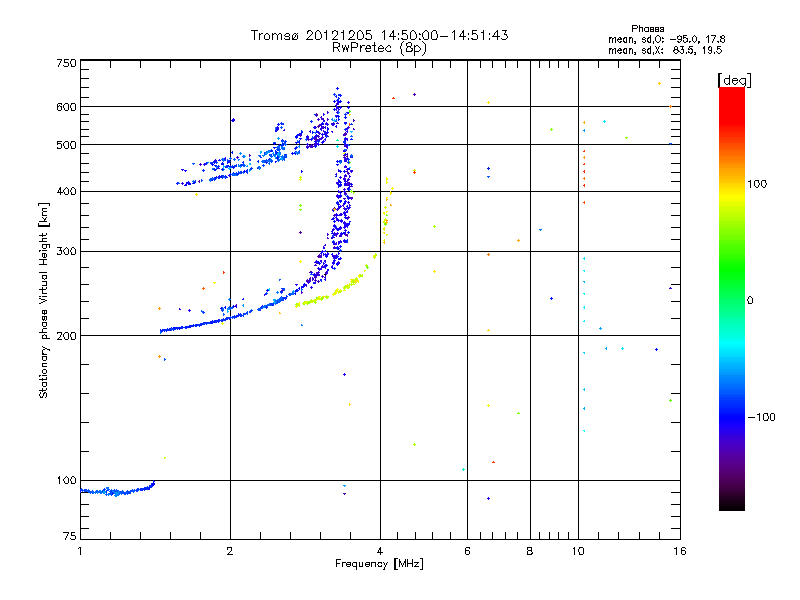800x600 pixels.
Task: Click the 'mean, sd,X: 83.5, 19.5' line
Action: [665, 50]
